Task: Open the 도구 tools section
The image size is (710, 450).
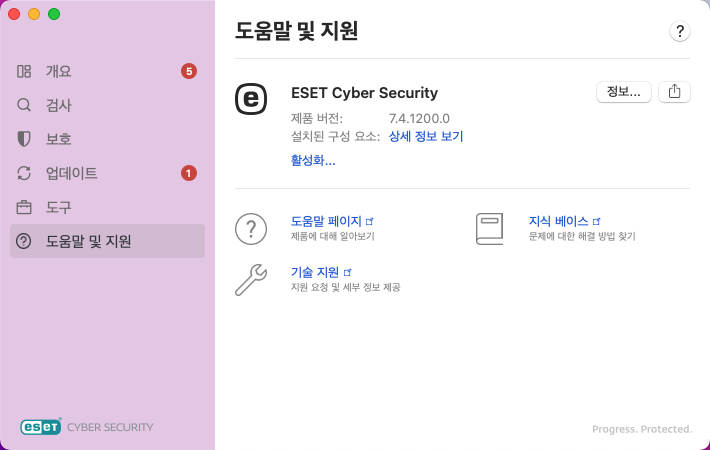Action: pos(58,207)
